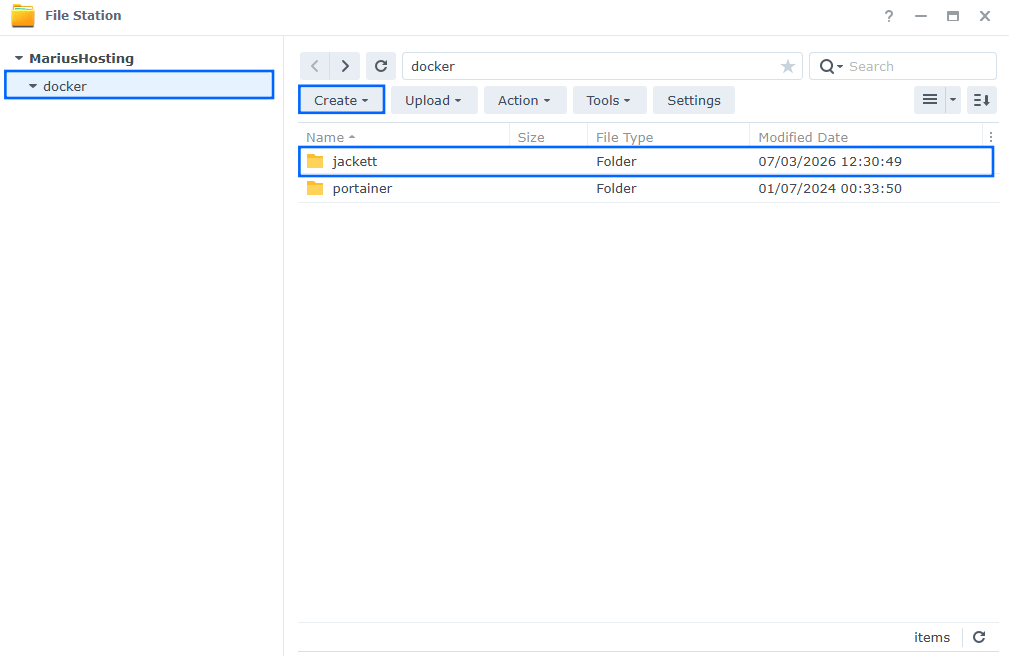Screen dimensions: 1009x656
Task: Close the File Station window
Action: pos(985,16)
